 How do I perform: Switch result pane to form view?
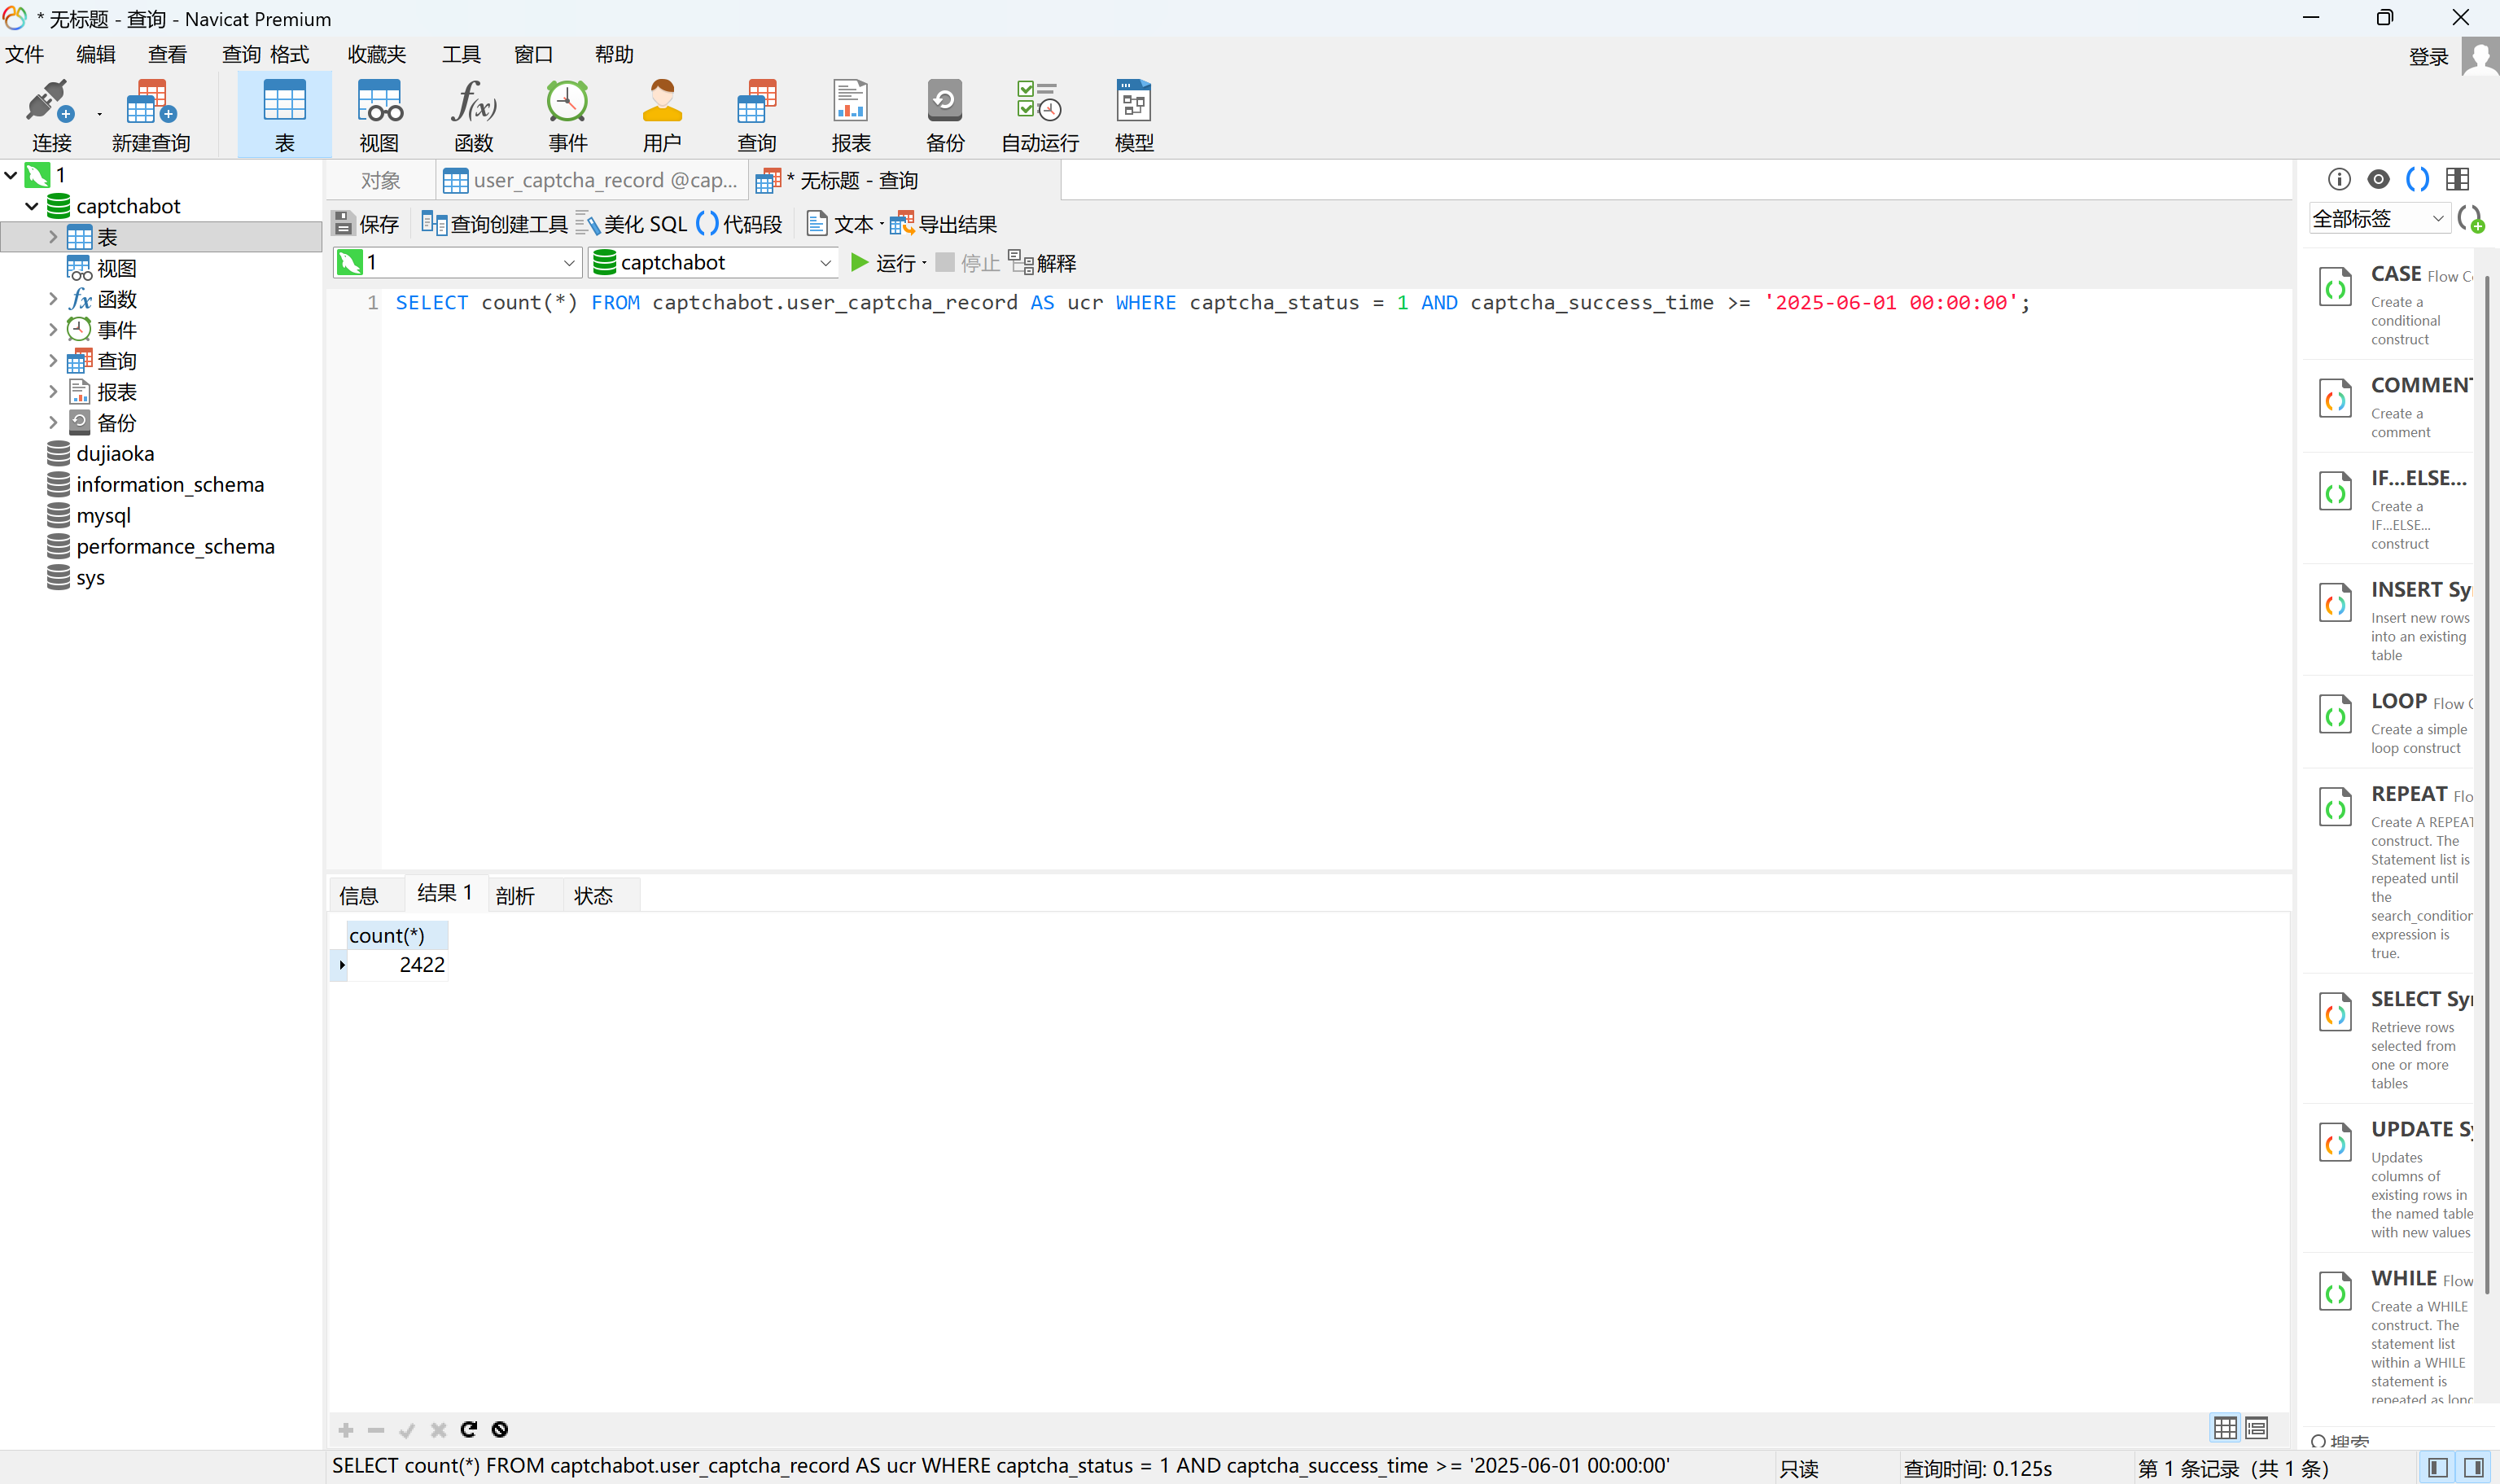(x=2256, y=1428)
